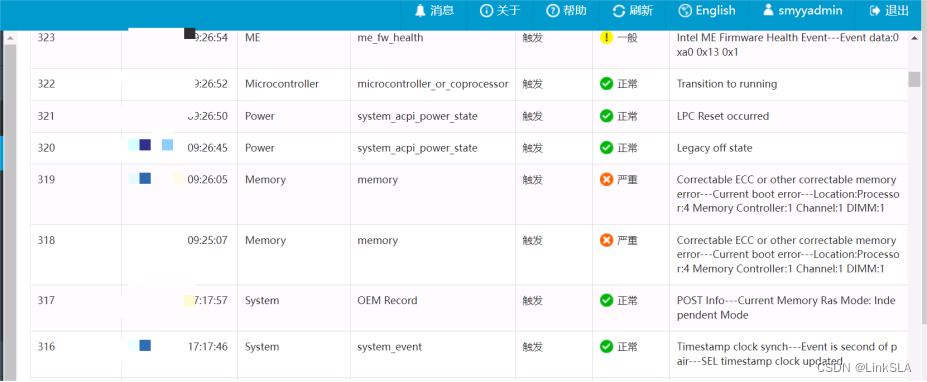Click POST Info Memory Ras Mode description
The width and height of the screenshot is (927, 382).
coord(786,307)
